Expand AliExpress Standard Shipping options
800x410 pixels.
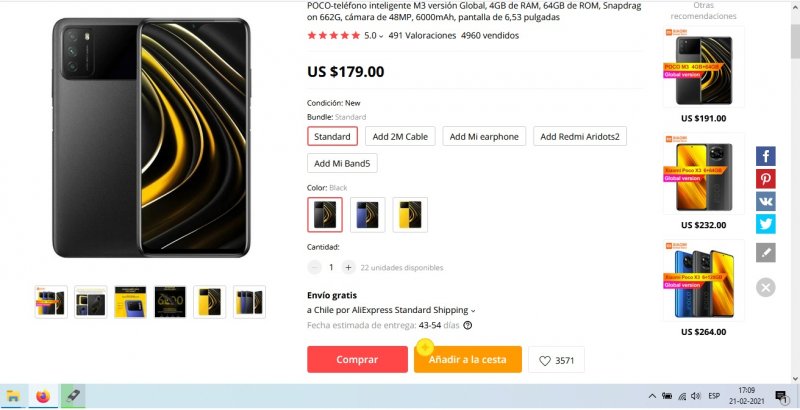pos(472,311)
